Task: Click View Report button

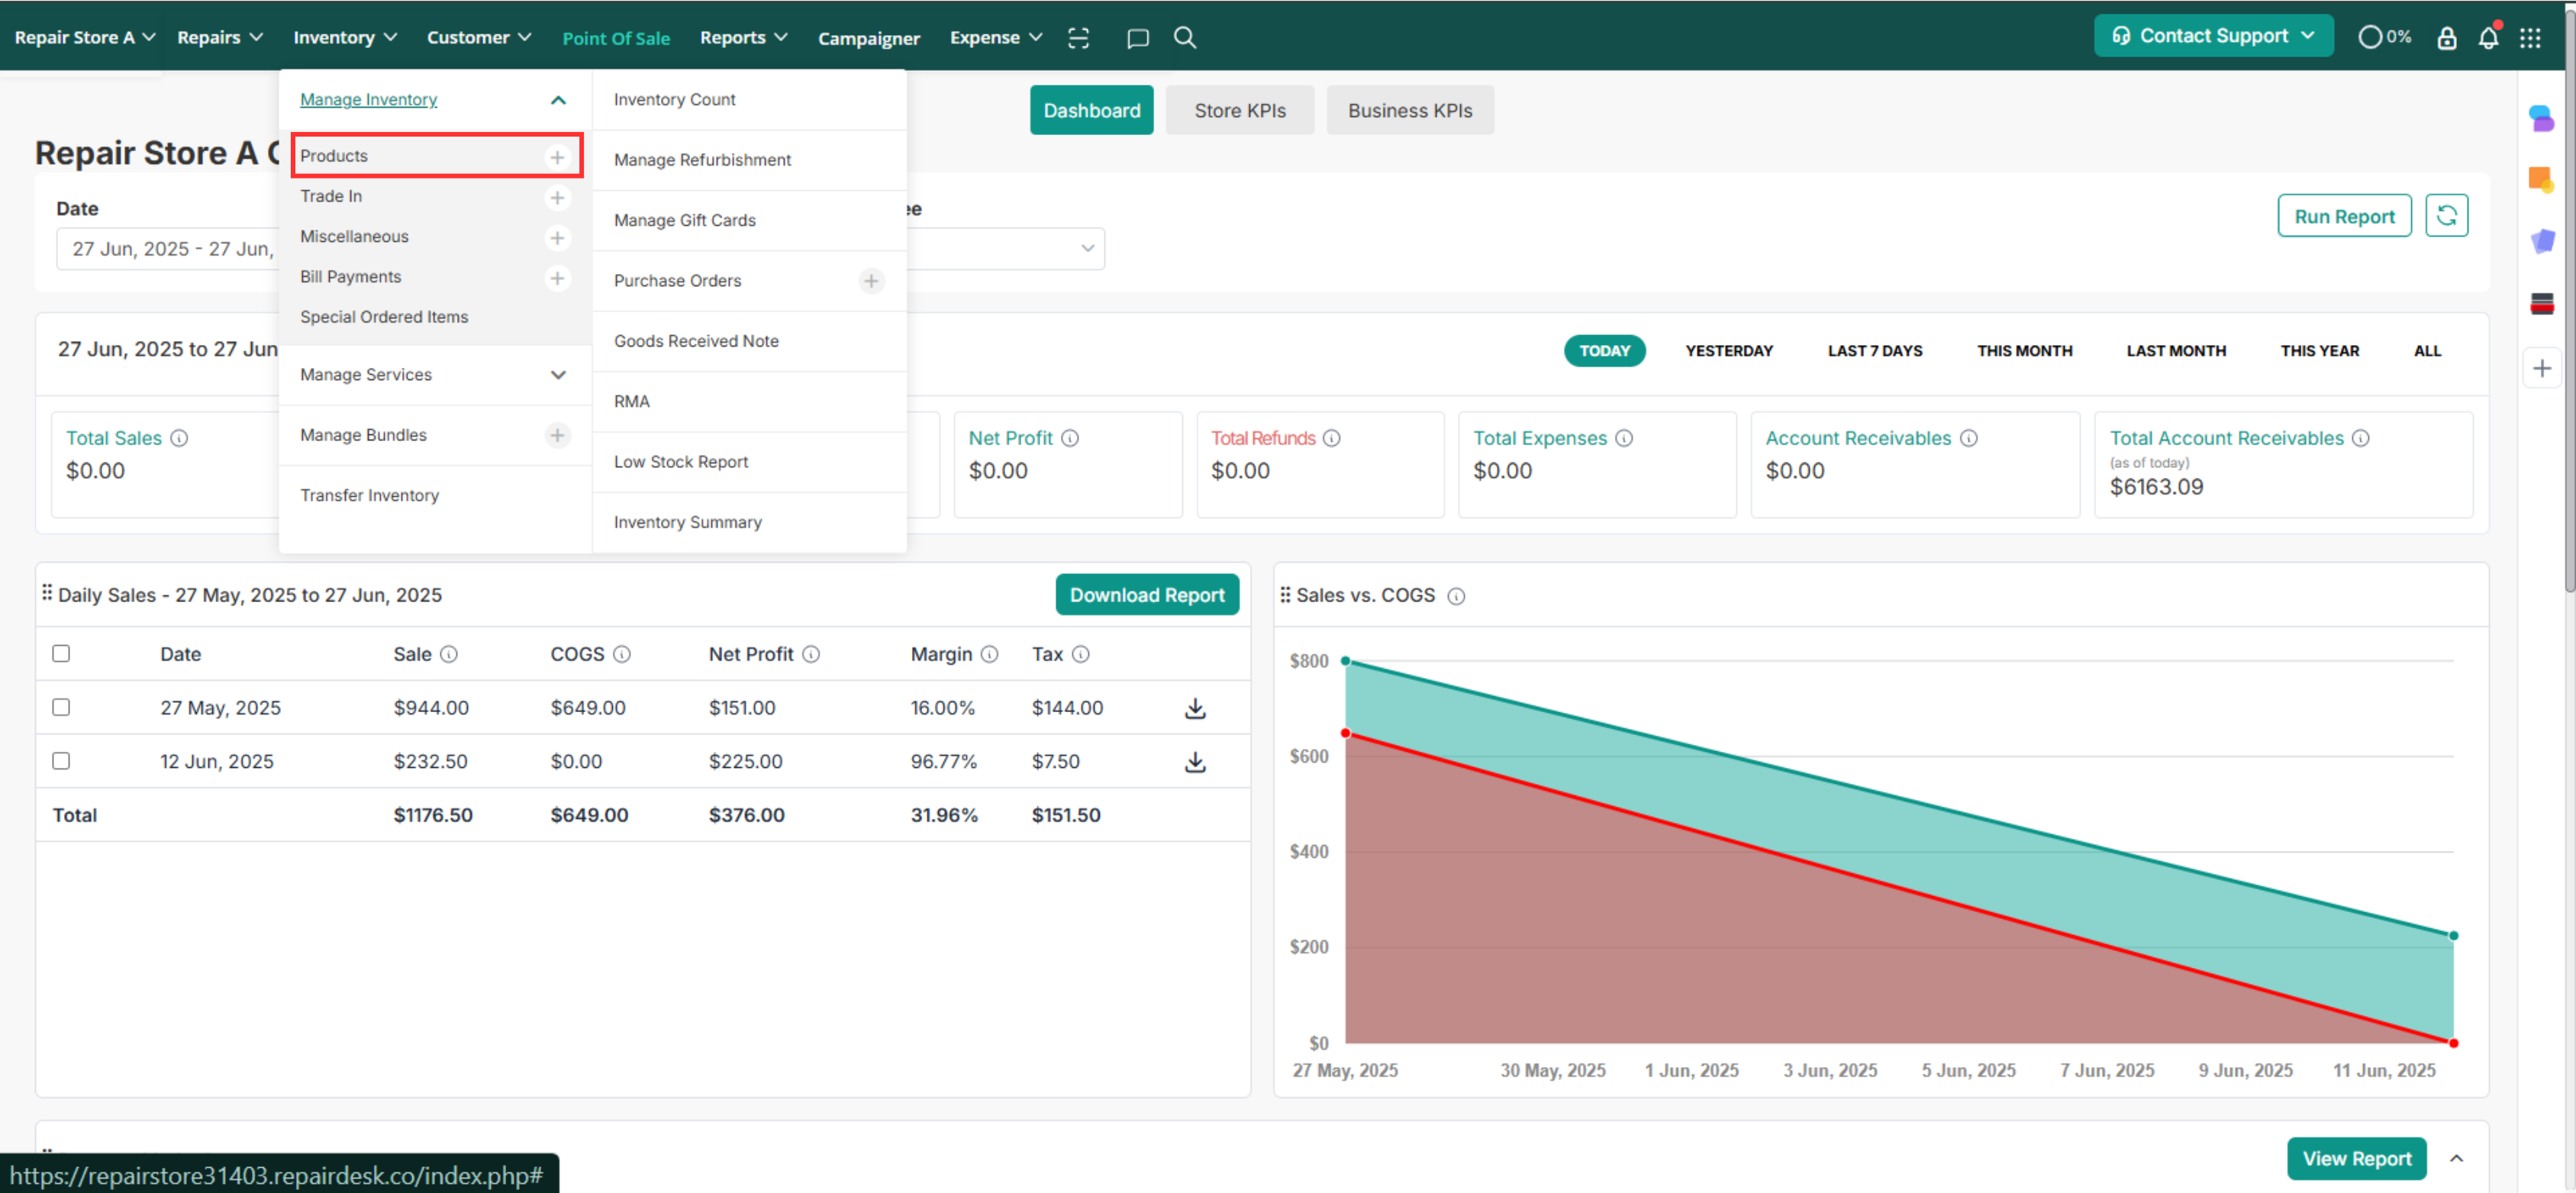Action: (2356, 1158)
